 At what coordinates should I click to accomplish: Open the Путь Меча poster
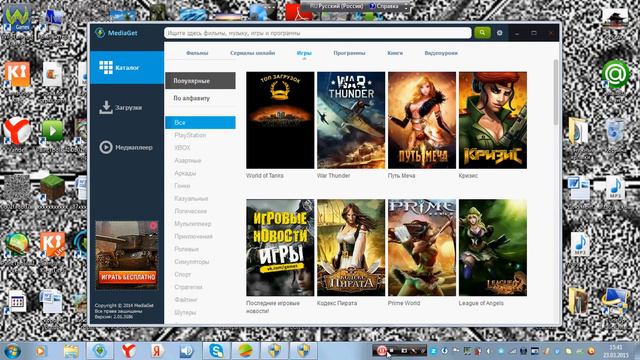tap(422, 120)
